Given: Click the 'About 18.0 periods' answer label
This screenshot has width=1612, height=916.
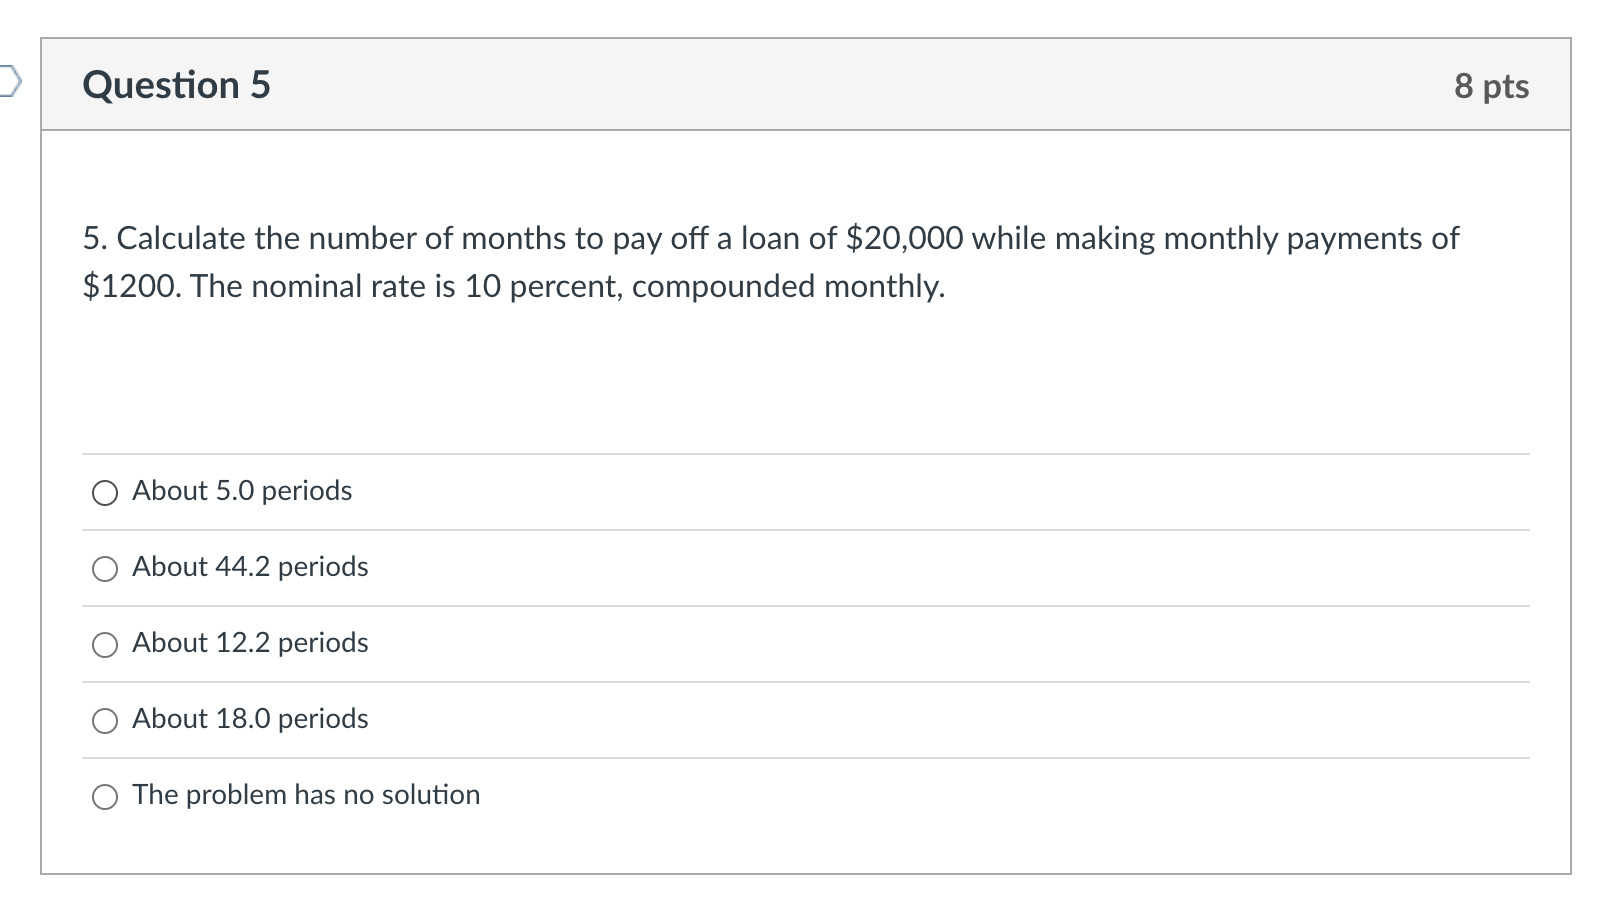Looking at the screenshot, I should (250, 719).
